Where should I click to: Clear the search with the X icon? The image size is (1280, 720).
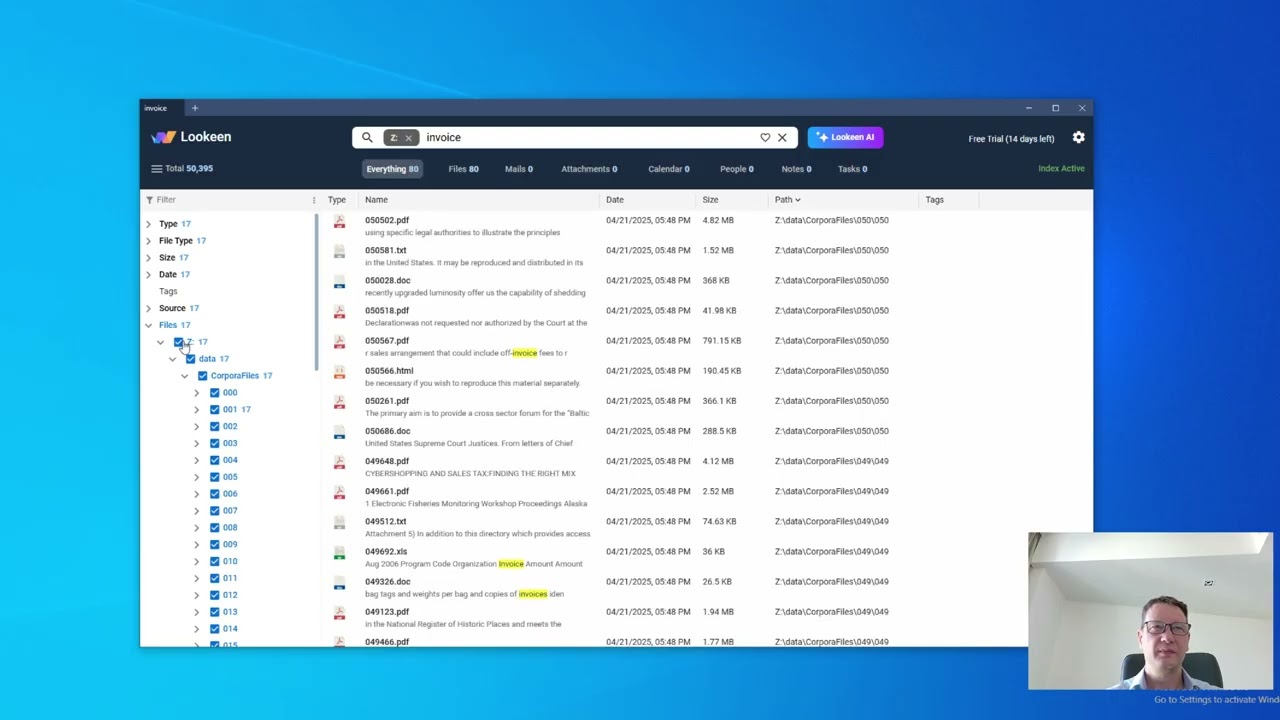[x=782, y=137]
